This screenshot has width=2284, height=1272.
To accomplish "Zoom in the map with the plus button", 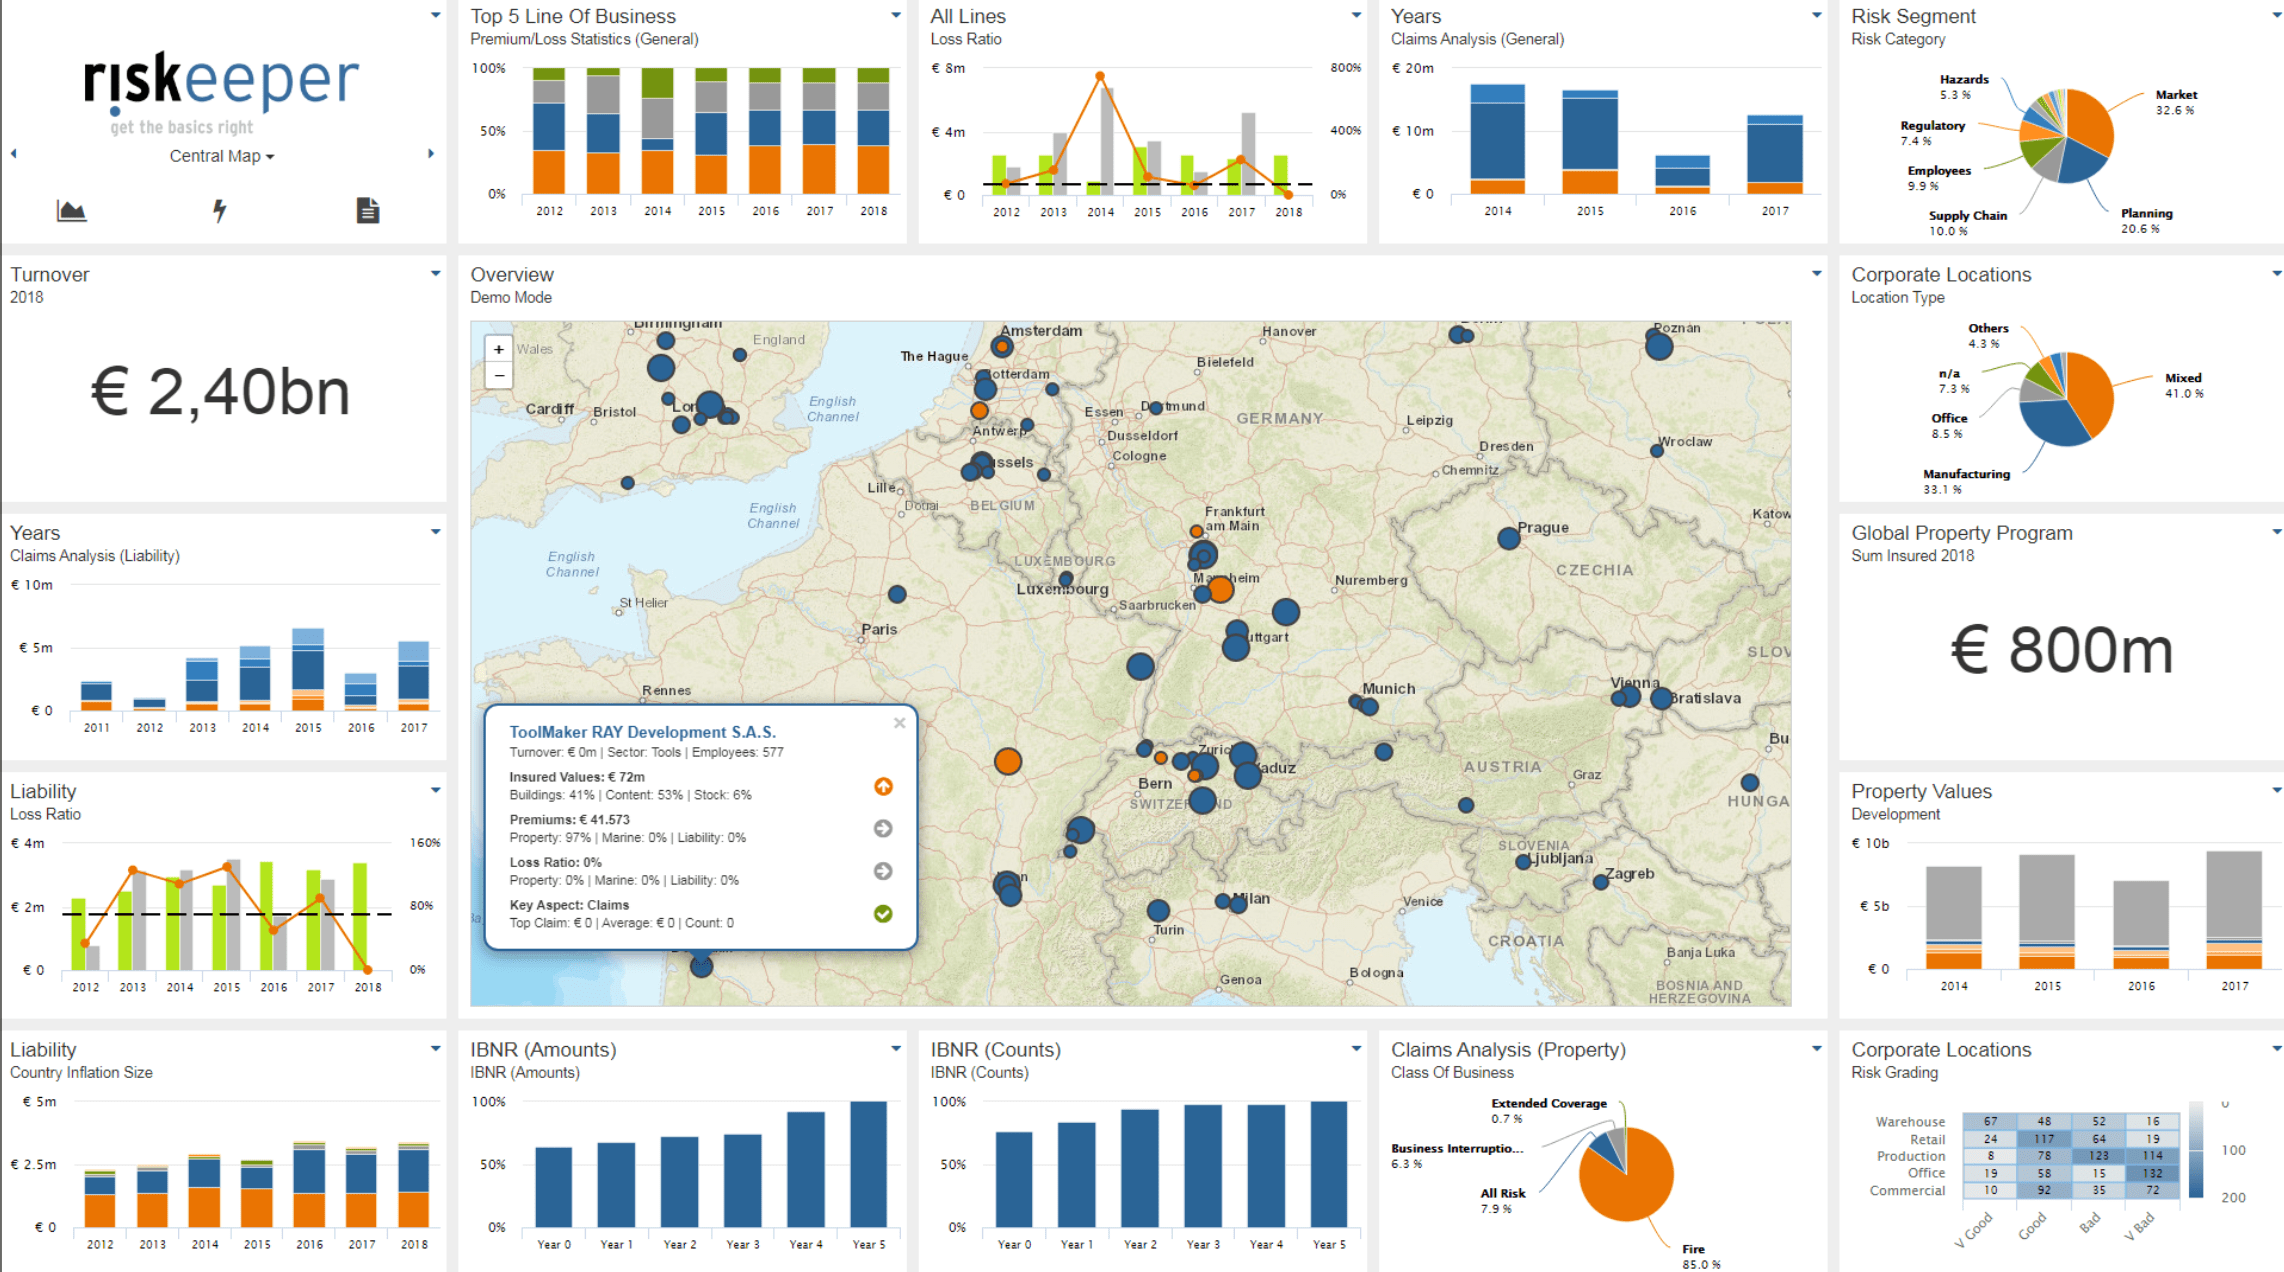I will (499, 349).
